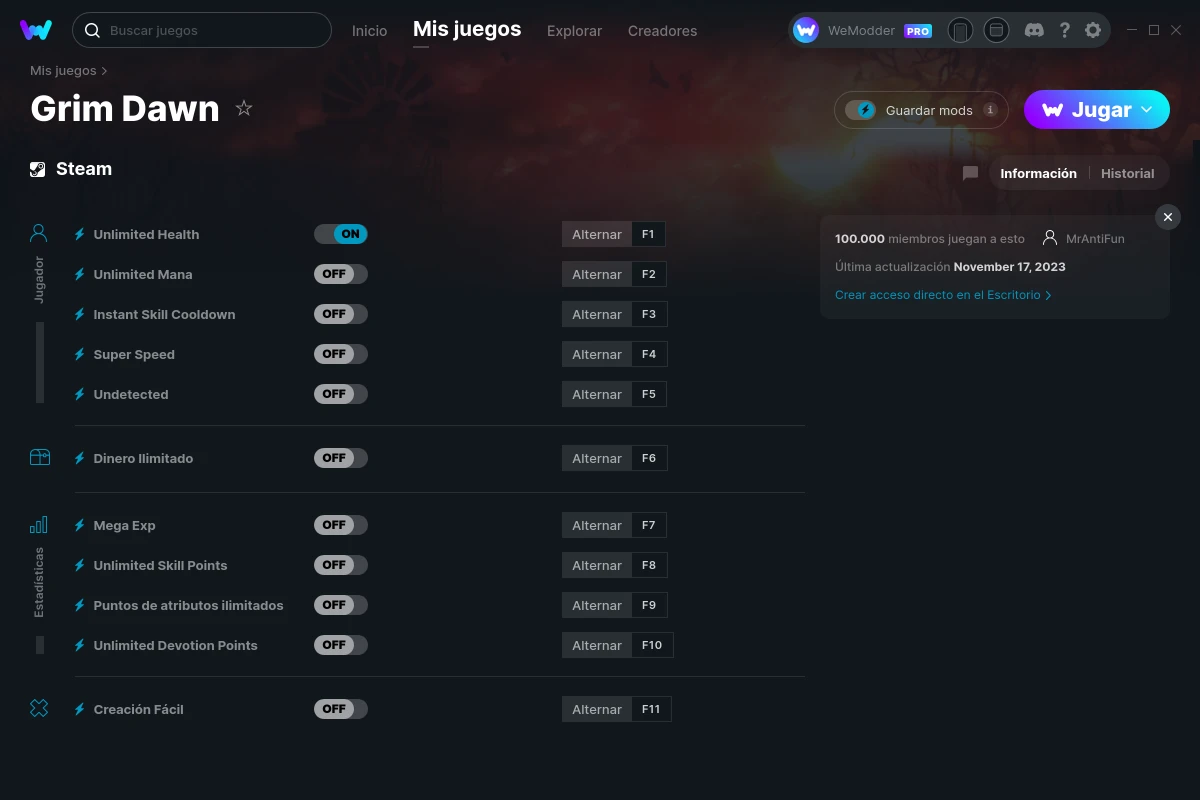
Task: Open the Creadores tab
Action: 662,31
